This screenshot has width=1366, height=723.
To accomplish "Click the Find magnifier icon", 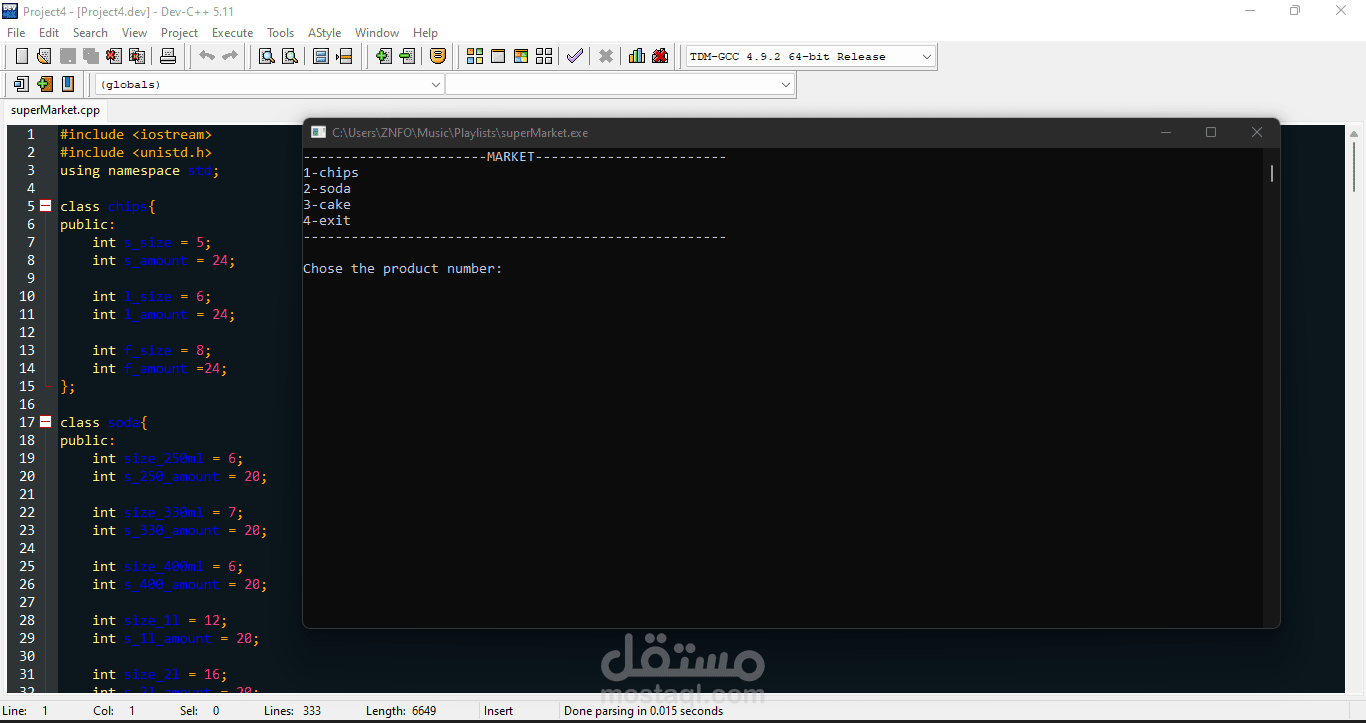I will [267, 56].
